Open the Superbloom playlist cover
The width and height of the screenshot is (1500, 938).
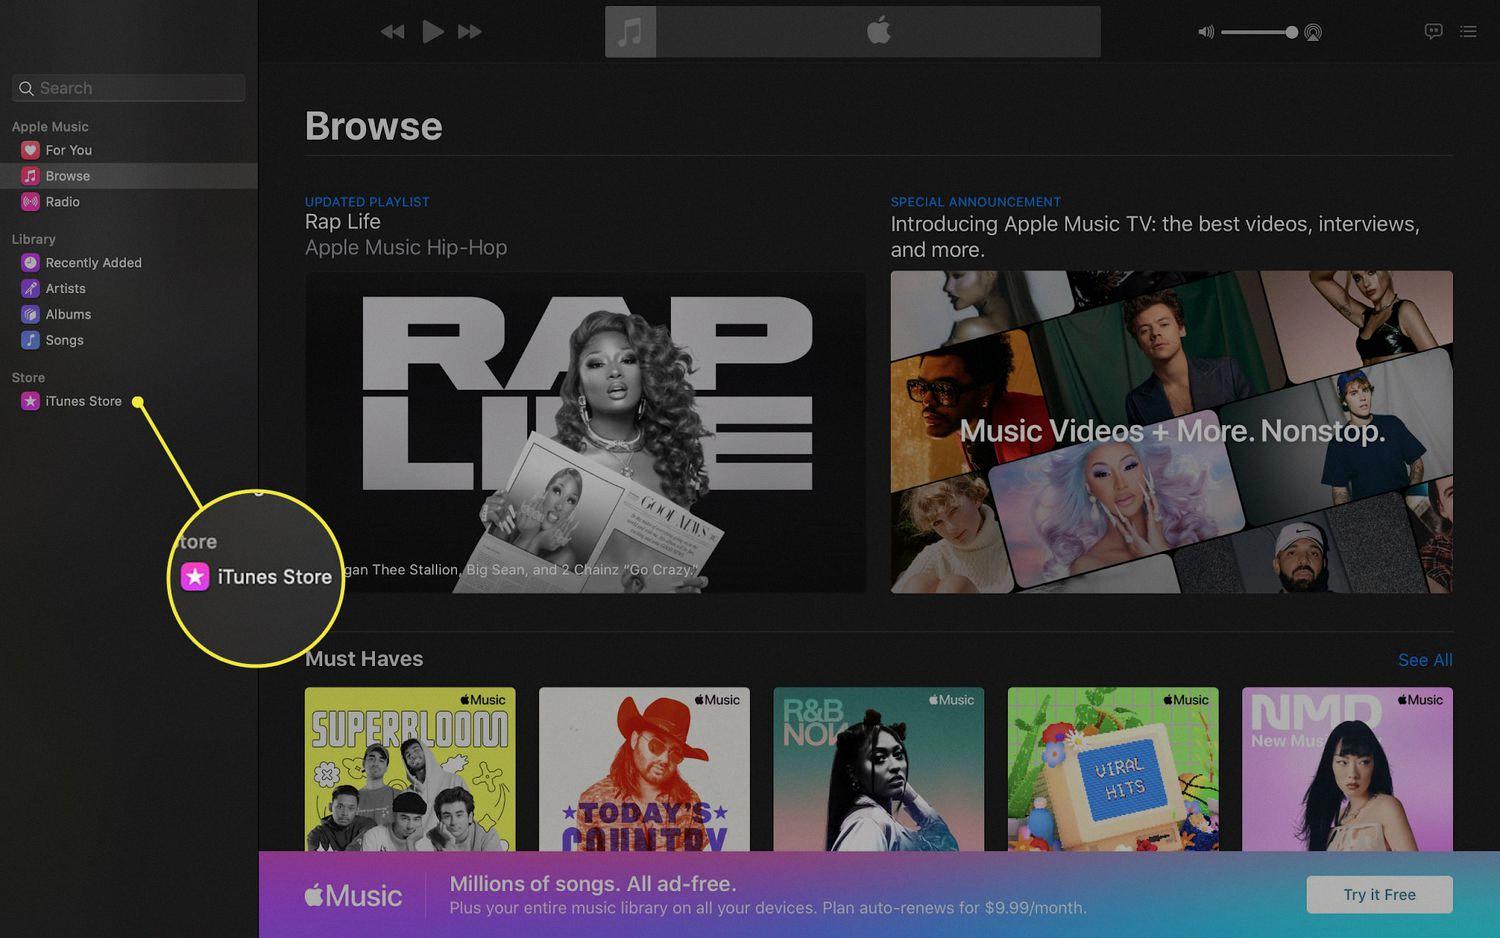tap(410, 769)
